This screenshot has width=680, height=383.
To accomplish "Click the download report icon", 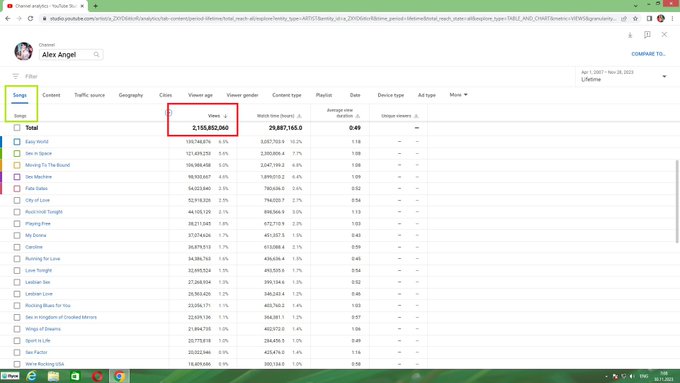I will click(630, 35).
